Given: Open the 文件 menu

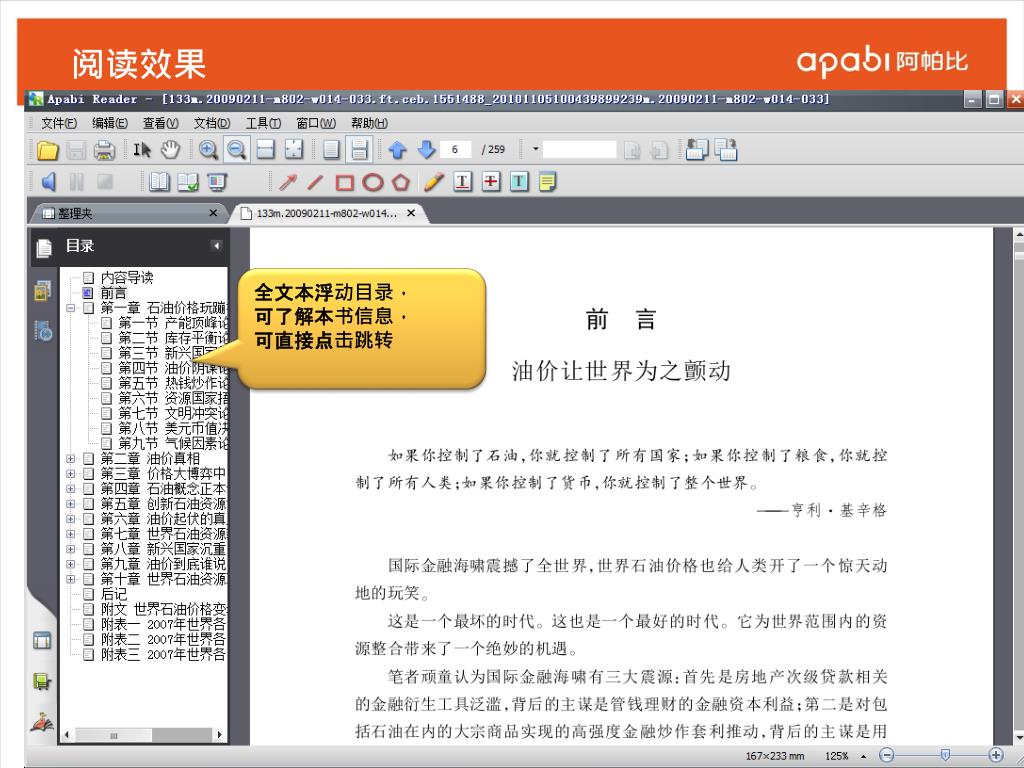Looking at the screenshot, I should click(58, 123).
